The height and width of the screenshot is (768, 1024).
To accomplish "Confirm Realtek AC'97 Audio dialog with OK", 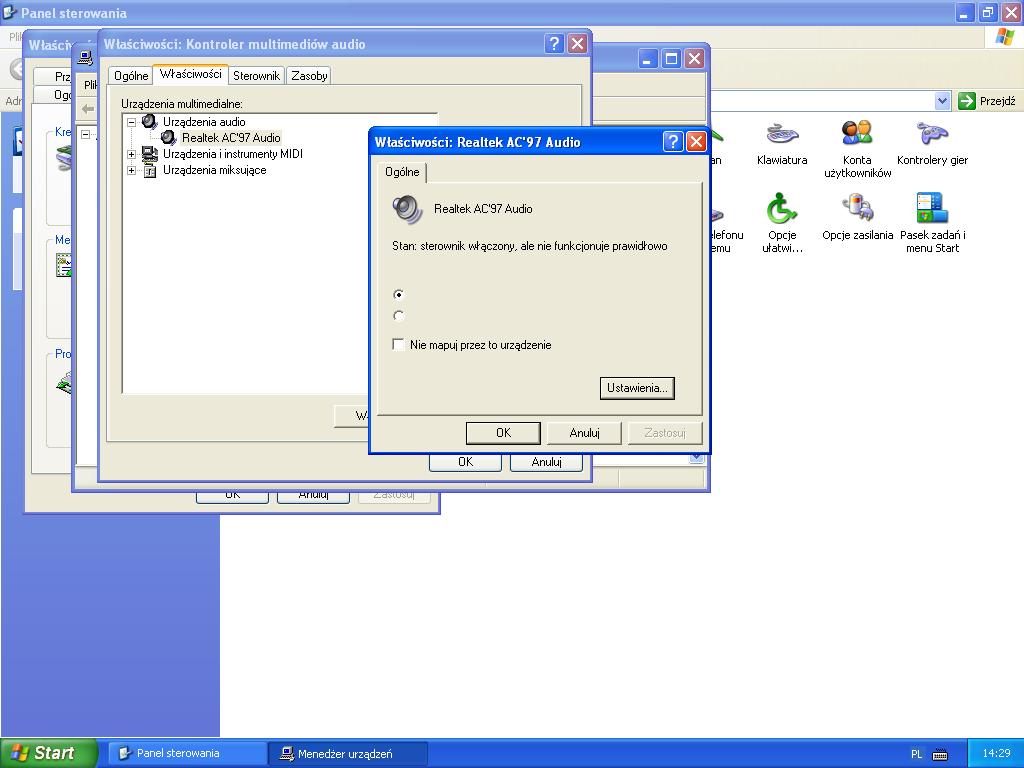I will [503, 433].
